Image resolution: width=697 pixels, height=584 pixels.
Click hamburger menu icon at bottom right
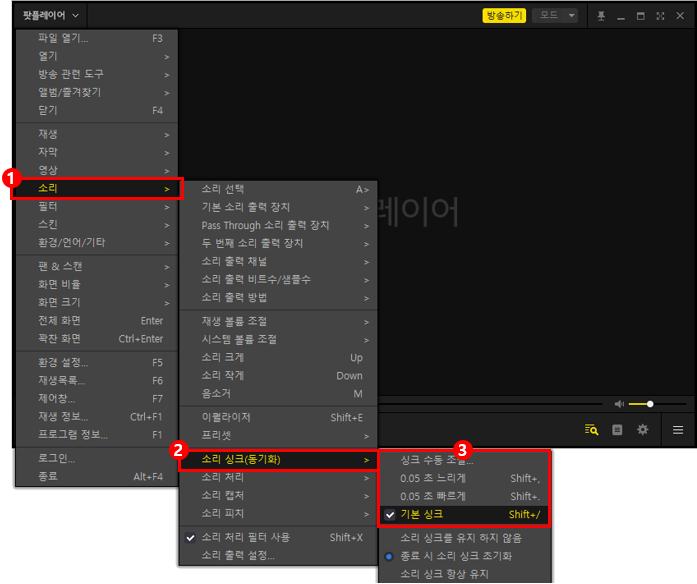coord(677,430)
